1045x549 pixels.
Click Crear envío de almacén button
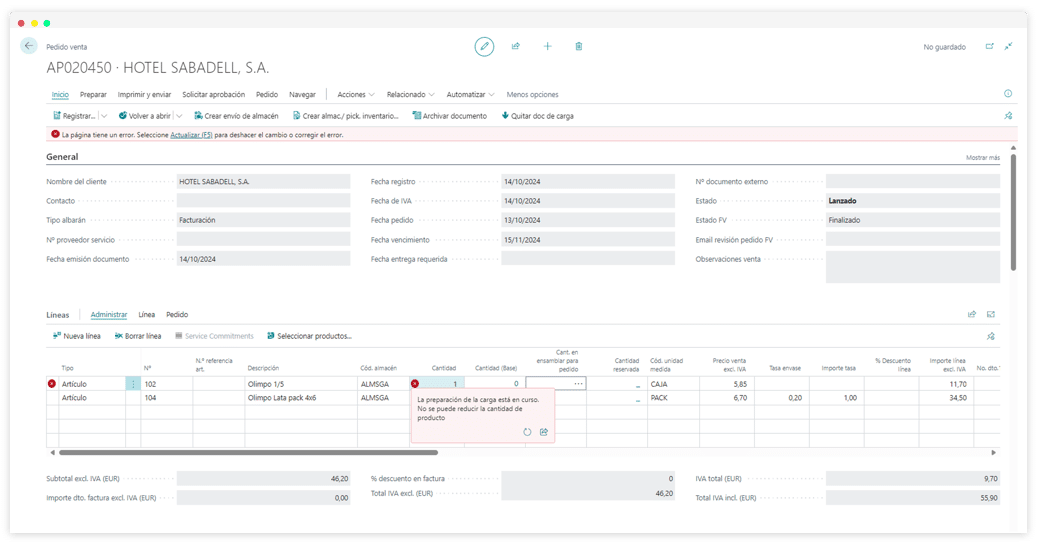[236, 116]
